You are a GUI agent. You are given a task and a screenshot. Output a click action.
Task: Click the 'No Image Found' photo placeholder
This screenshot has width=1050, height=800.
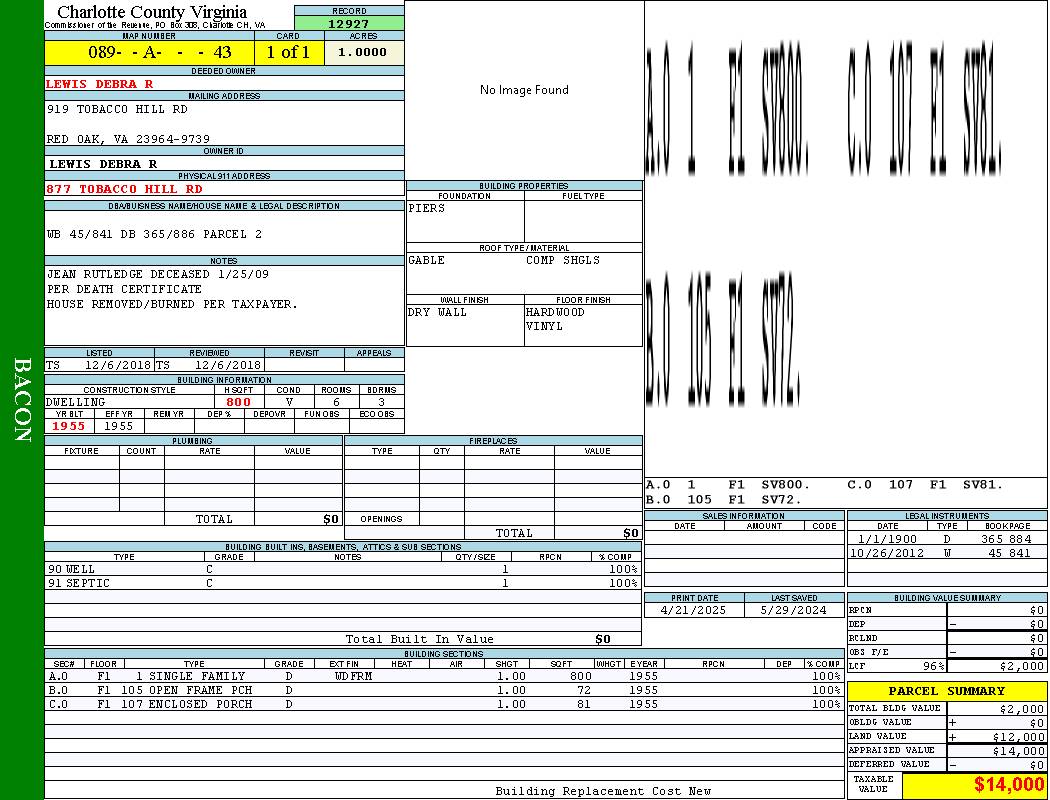[524, 90]
